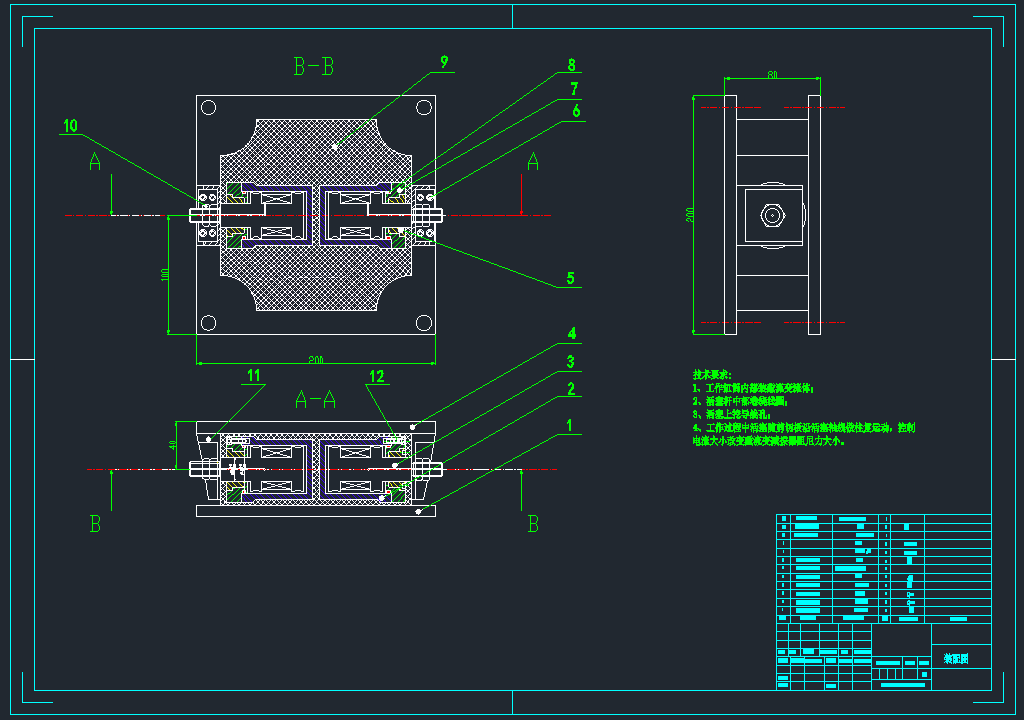This screenshot has width=1024, height=720.
Task: Click the A section letter beside the red arrow
Action: pyautogui.click(x=533, y=161)
